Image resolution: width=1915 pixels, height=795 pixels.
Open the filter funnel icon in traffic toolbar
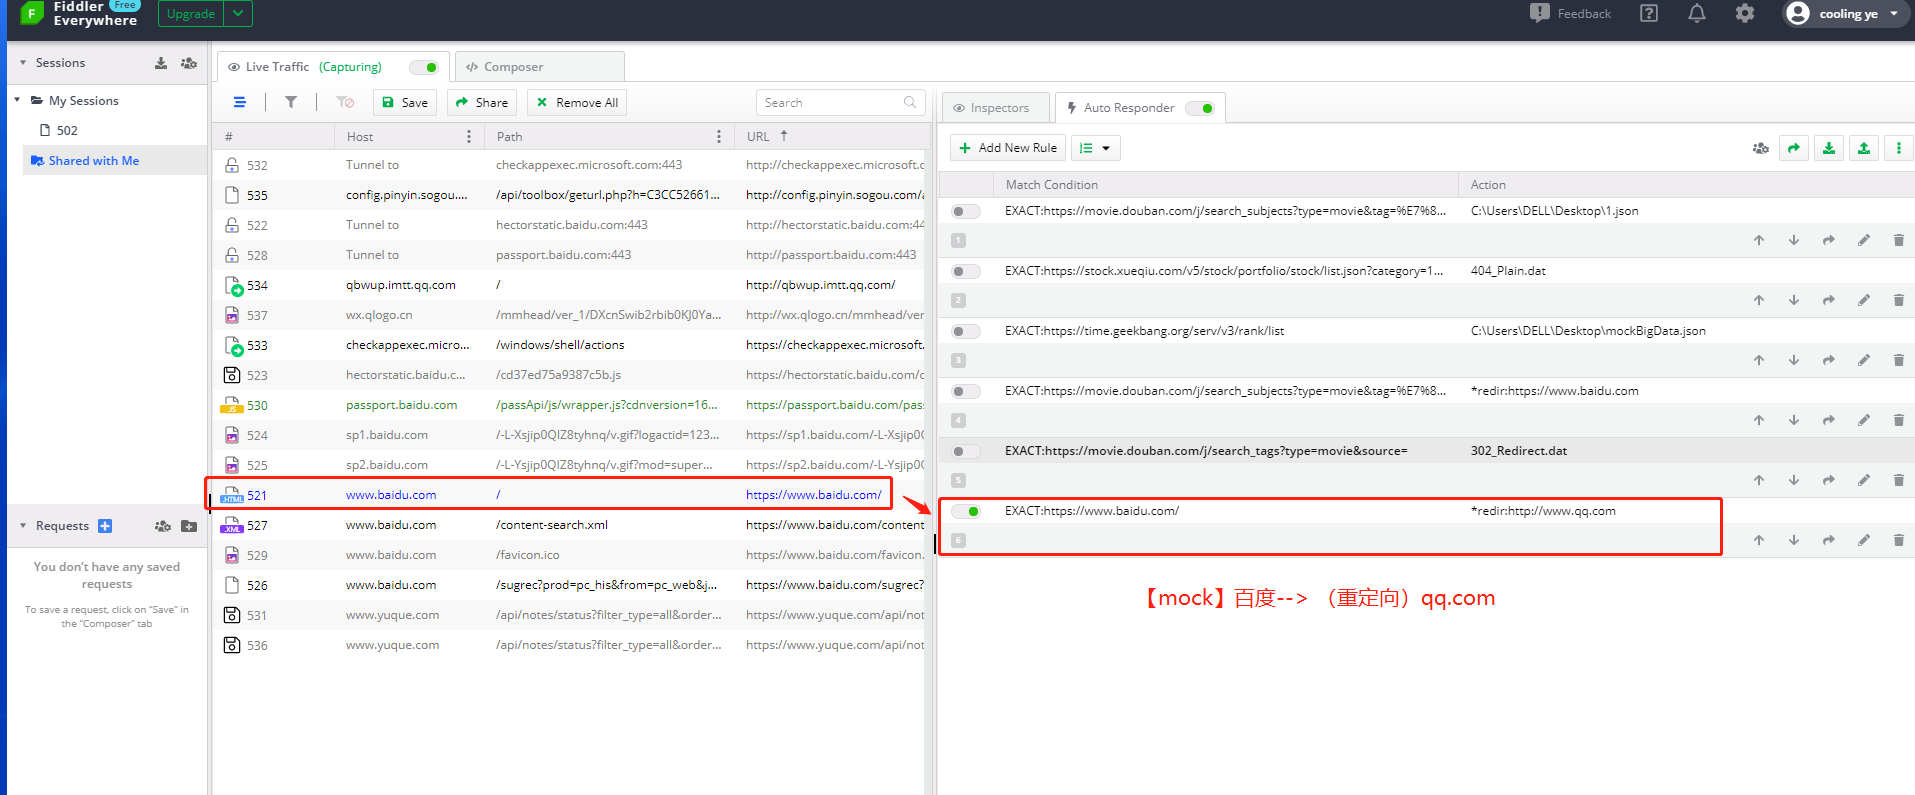[x=291, y=102]
